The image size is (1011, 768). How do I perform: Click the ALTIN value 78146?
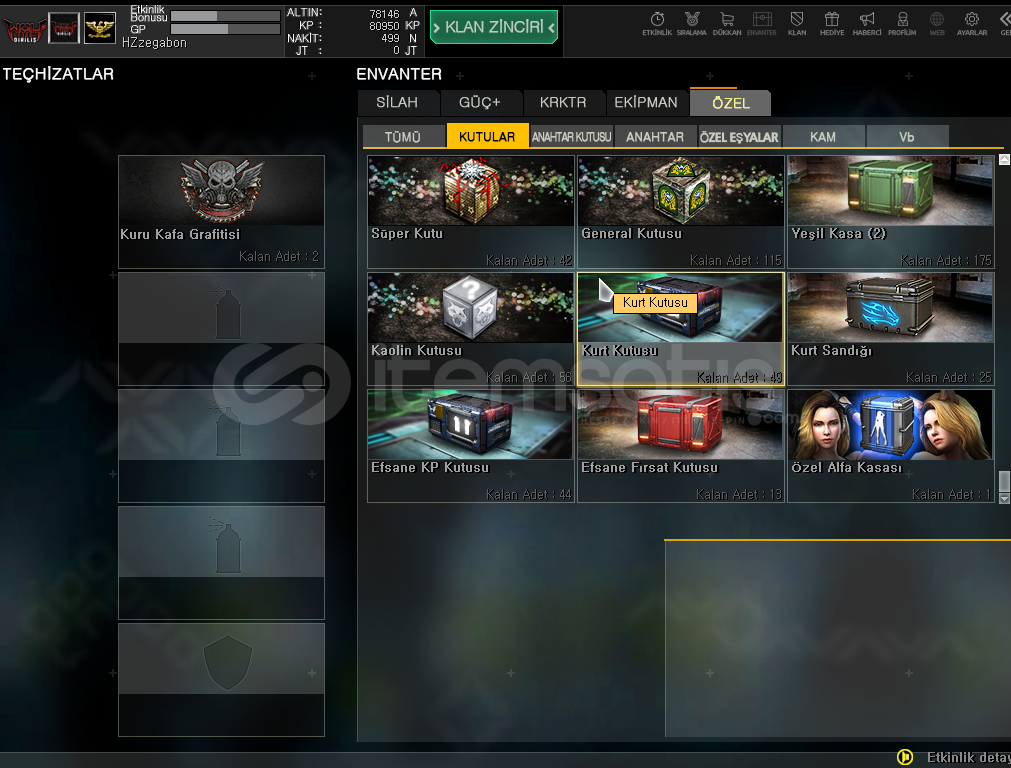pos(384,14)
